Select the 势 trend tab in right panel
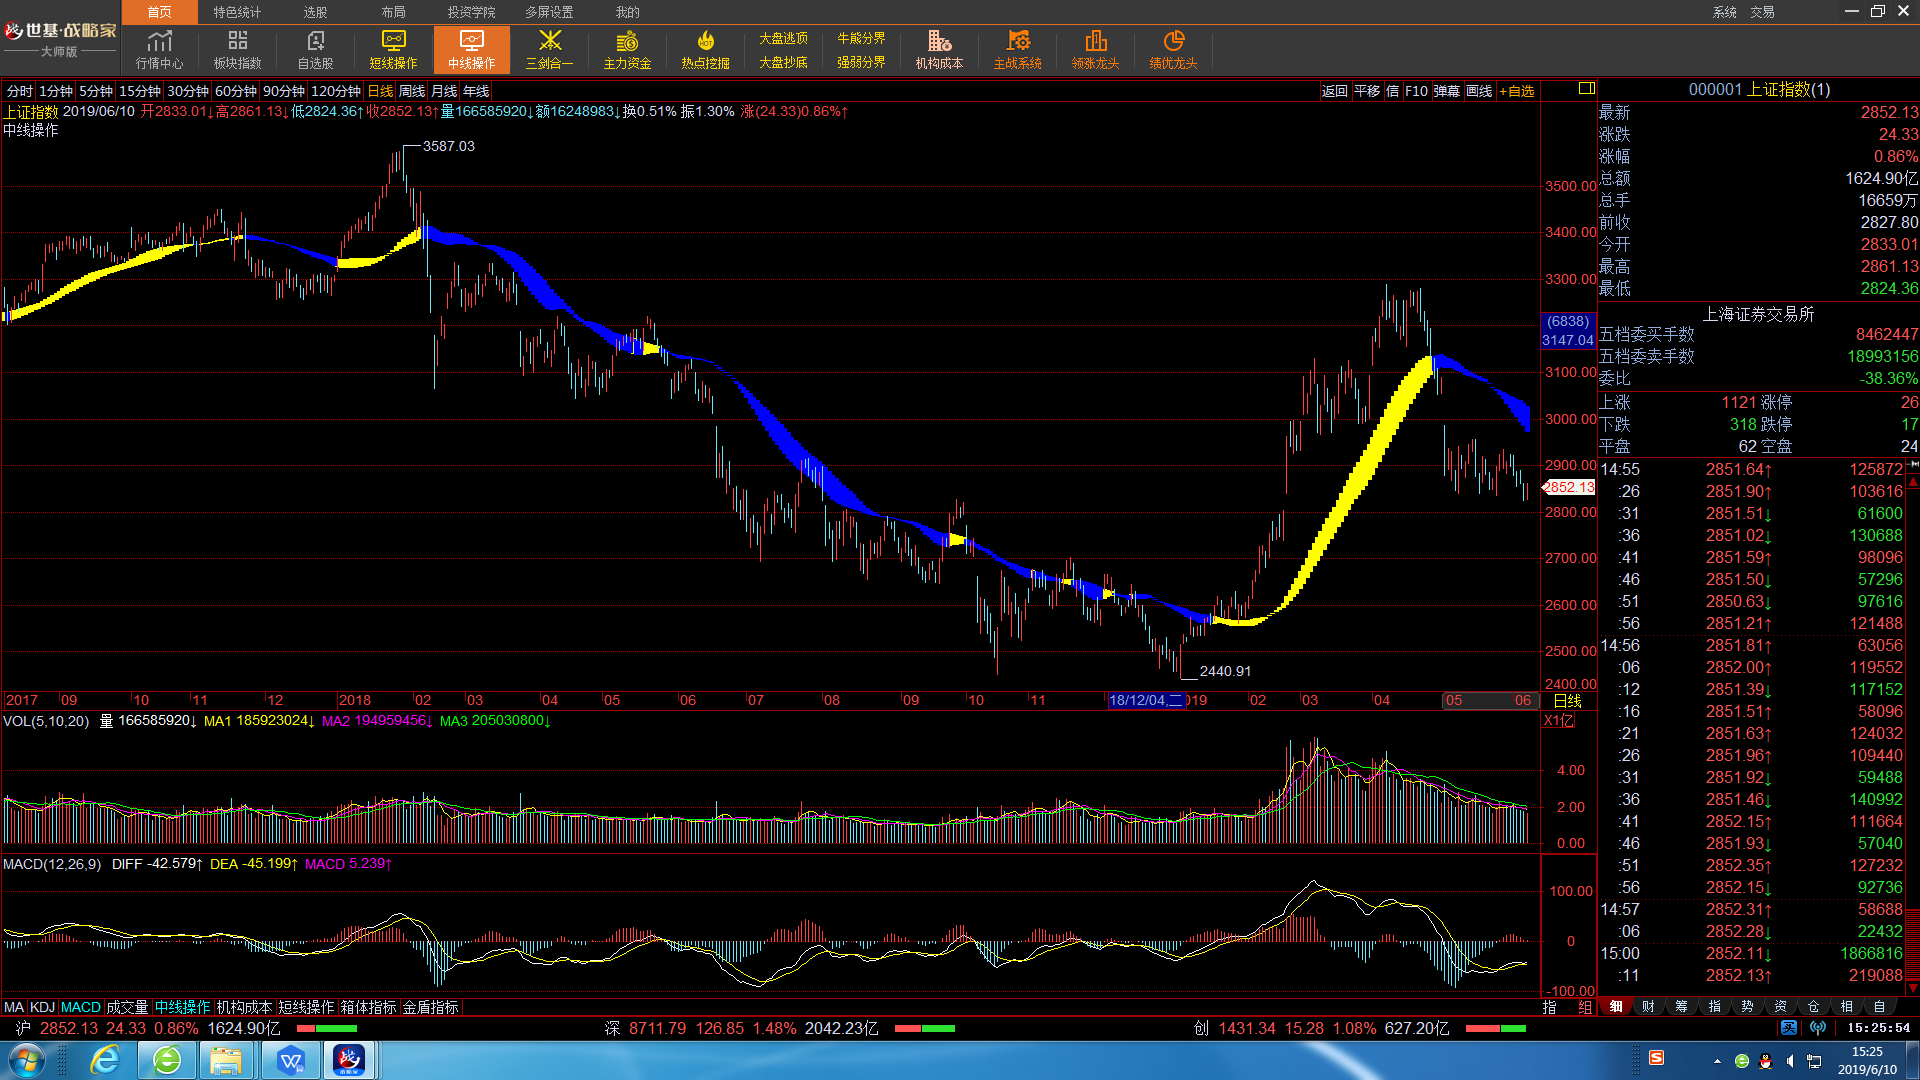 tap(1747, 1006)
